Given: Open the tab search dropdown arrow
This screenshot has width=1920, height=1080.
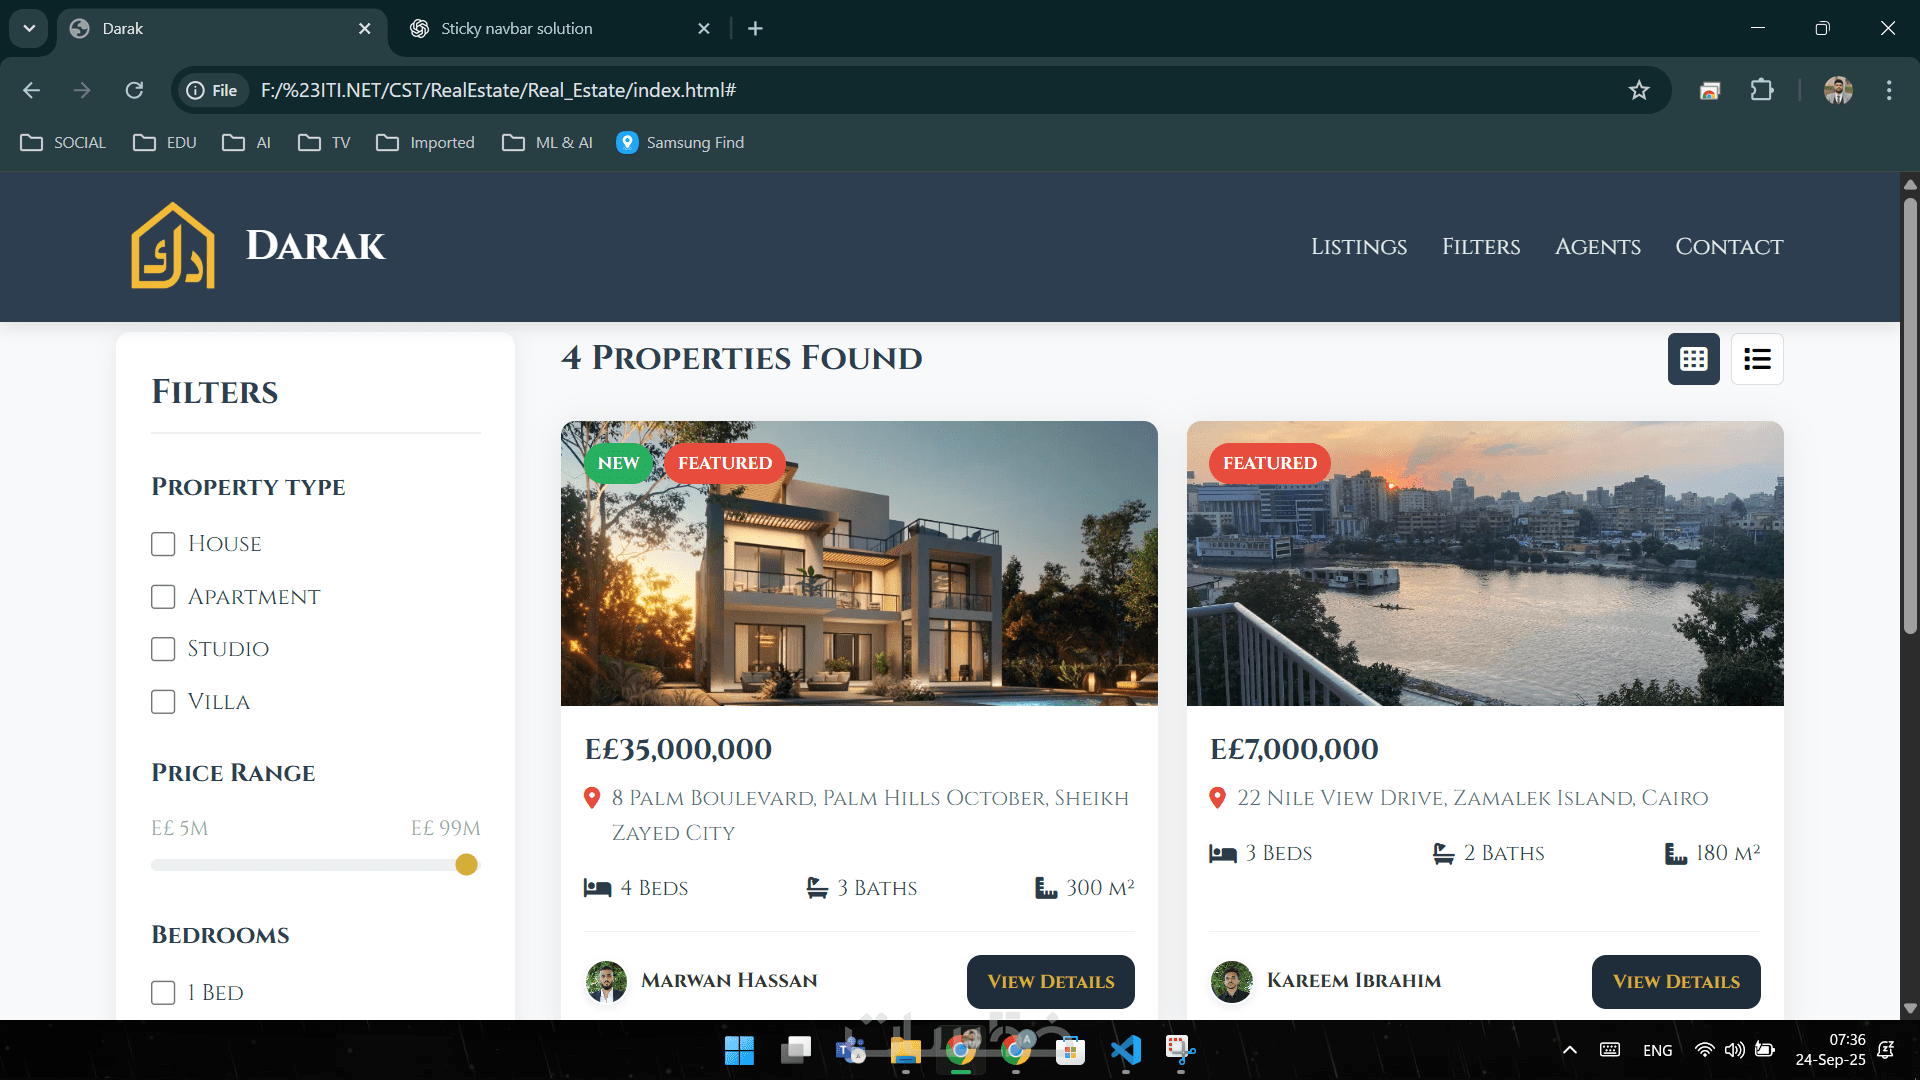Looking at the screenshot, I should (x=29, y=28).
